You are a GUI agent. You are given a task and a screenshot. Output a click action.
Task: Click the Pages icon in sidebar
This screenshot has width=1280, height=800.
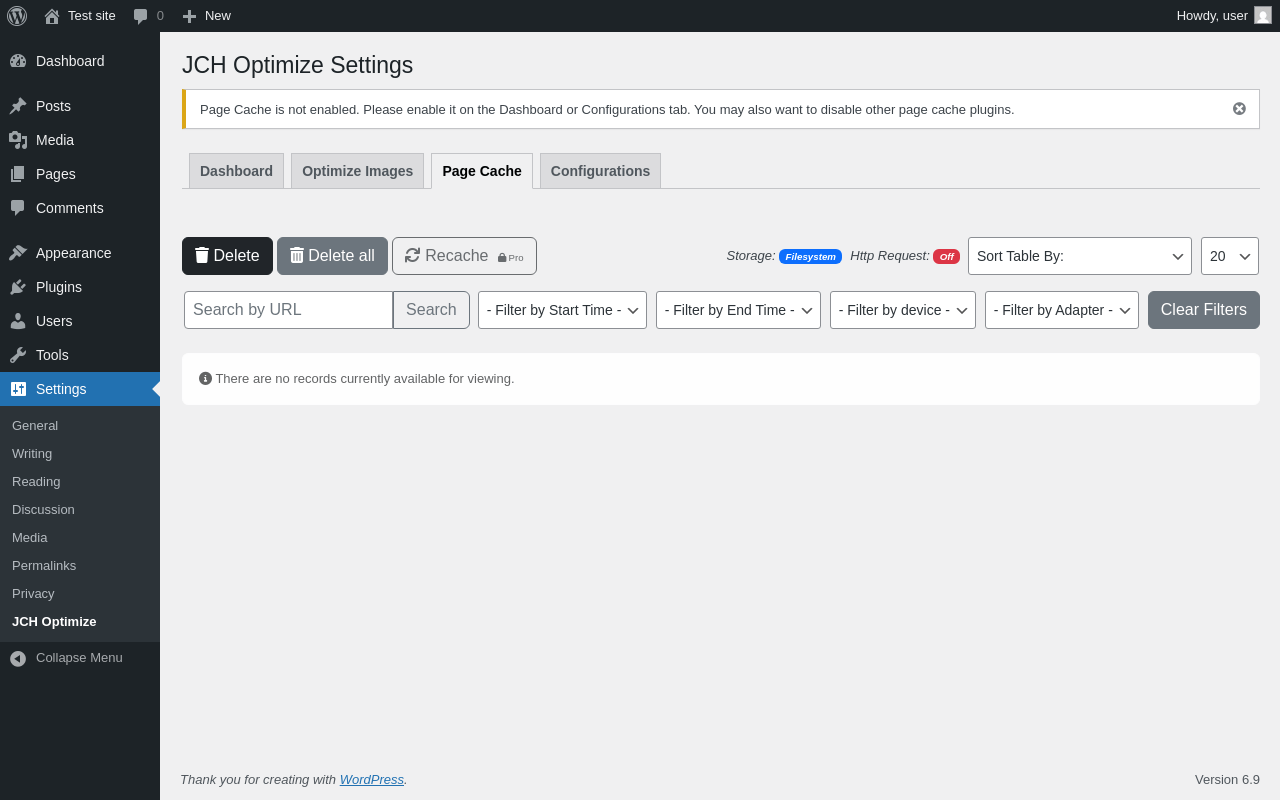tap(18, 174)
